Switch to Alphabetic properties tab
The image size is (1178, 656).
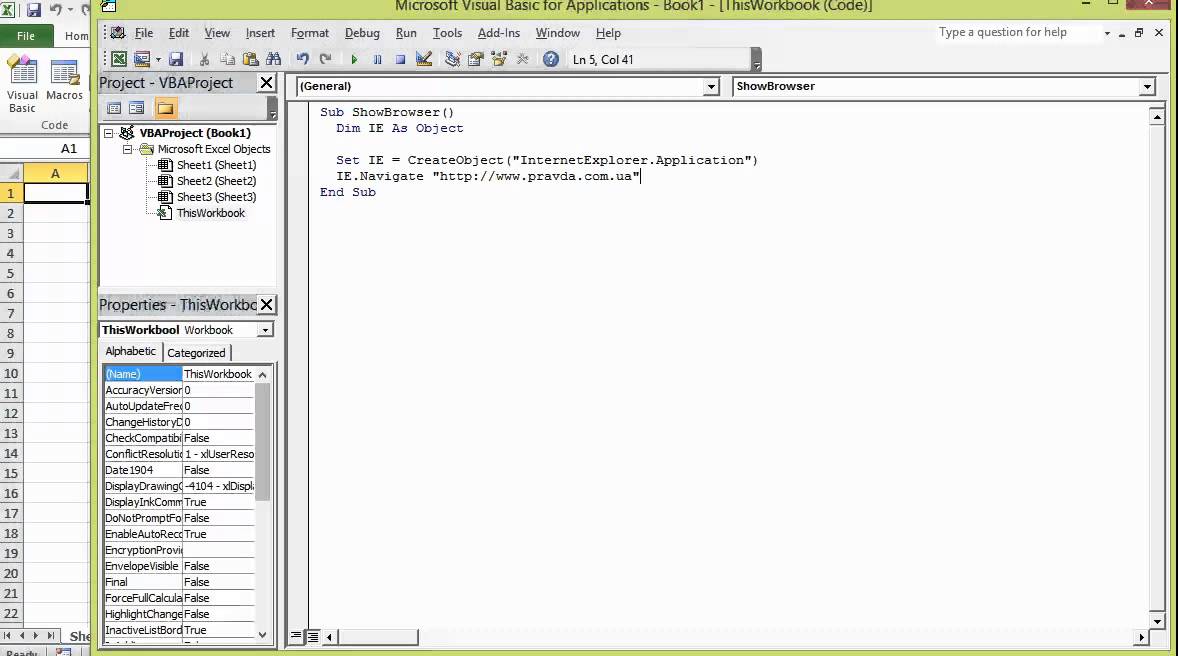click(x=131, y=351)
